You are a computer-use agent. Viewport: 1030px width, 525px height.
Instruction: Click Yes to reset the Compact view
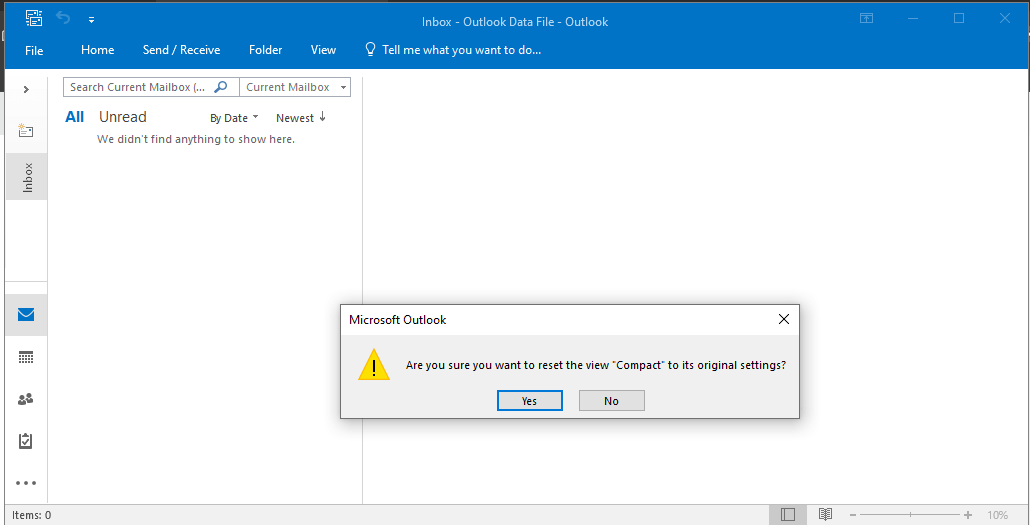(529, 401)
